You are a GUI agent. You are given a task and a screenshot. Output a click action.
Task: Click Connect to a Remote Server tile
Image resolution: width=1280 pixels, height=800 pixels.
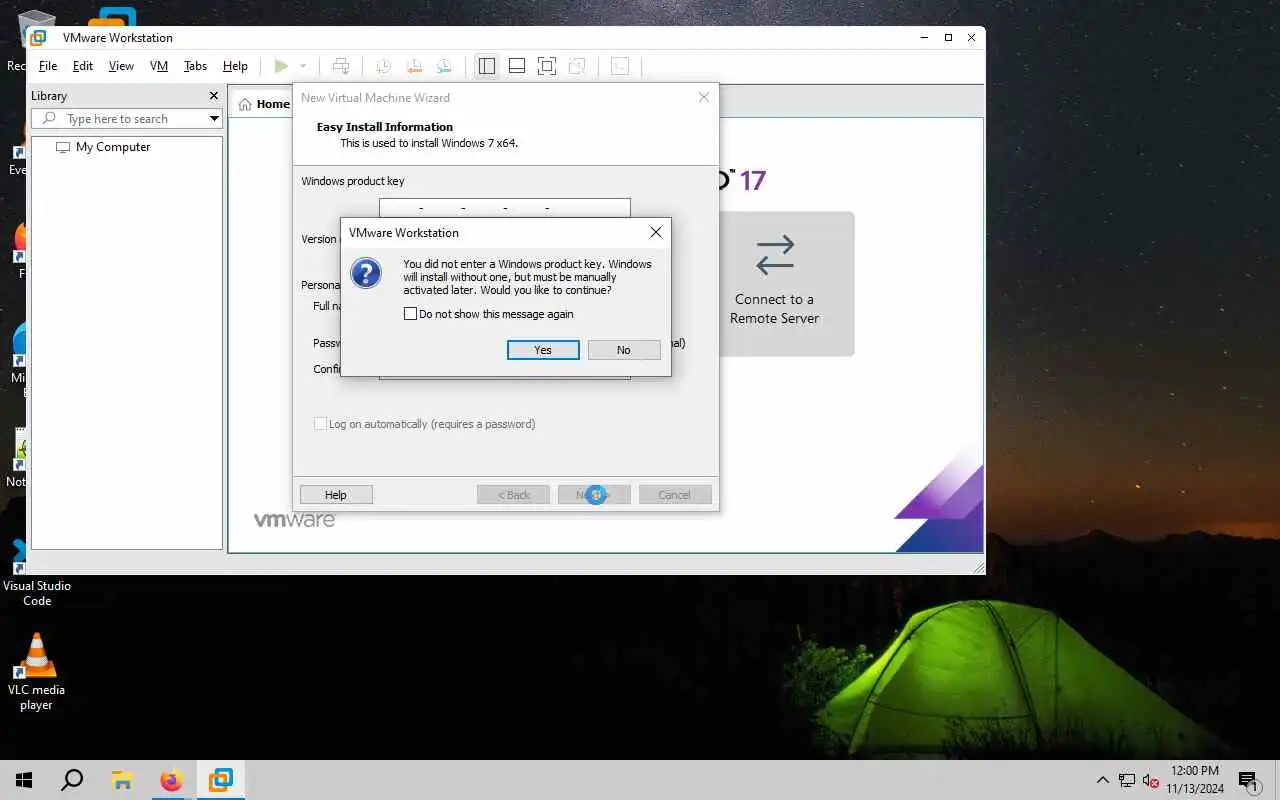775,284
